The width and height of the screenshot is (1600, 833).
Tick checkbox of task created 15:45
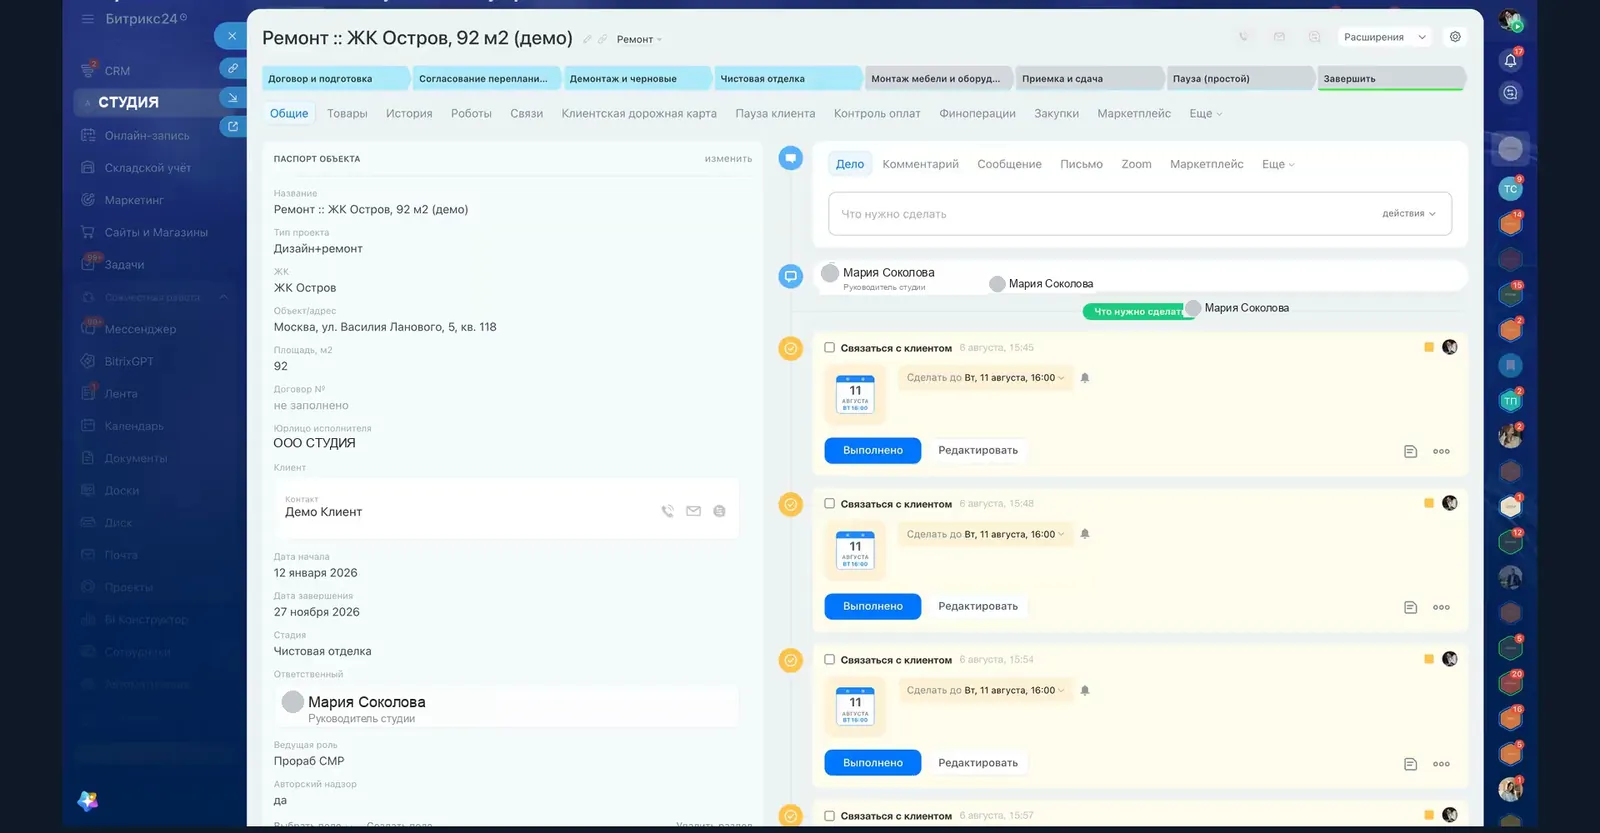pyautogui.click(x=829, y=348)
